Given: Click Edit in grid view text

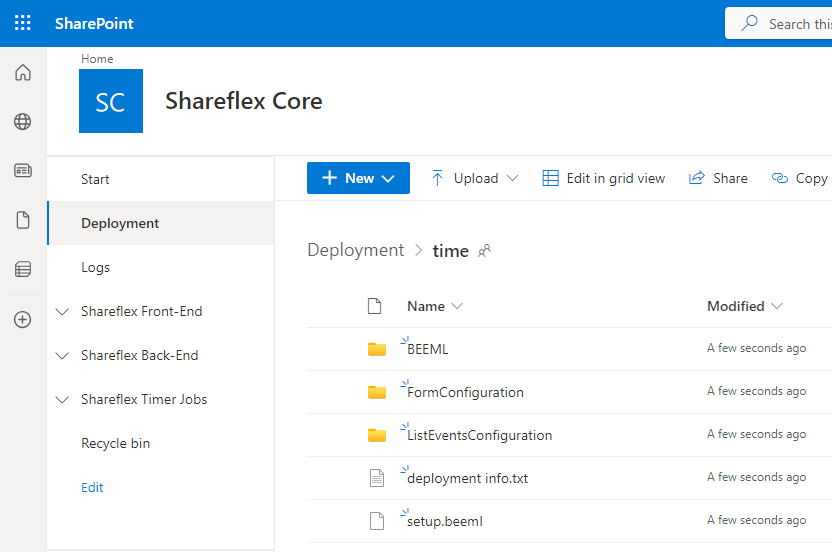Looking at the screenshot, I should (616, 178).
